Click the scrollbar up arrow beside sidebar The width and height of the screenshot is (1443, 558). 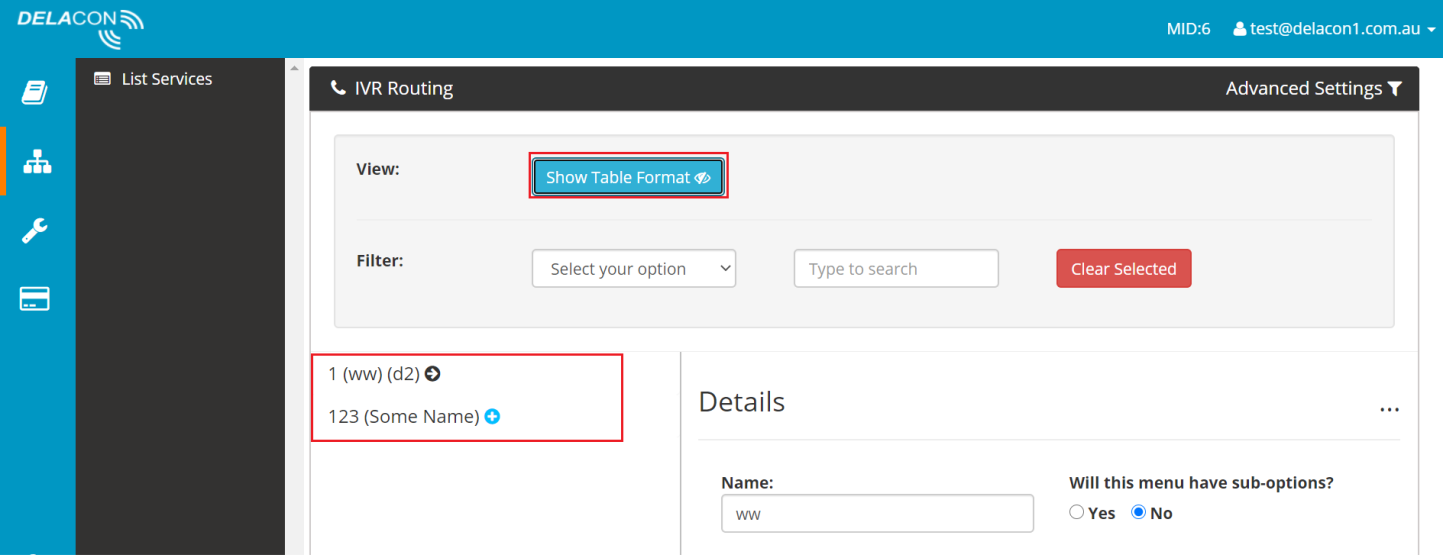click(x=294, y=68)
